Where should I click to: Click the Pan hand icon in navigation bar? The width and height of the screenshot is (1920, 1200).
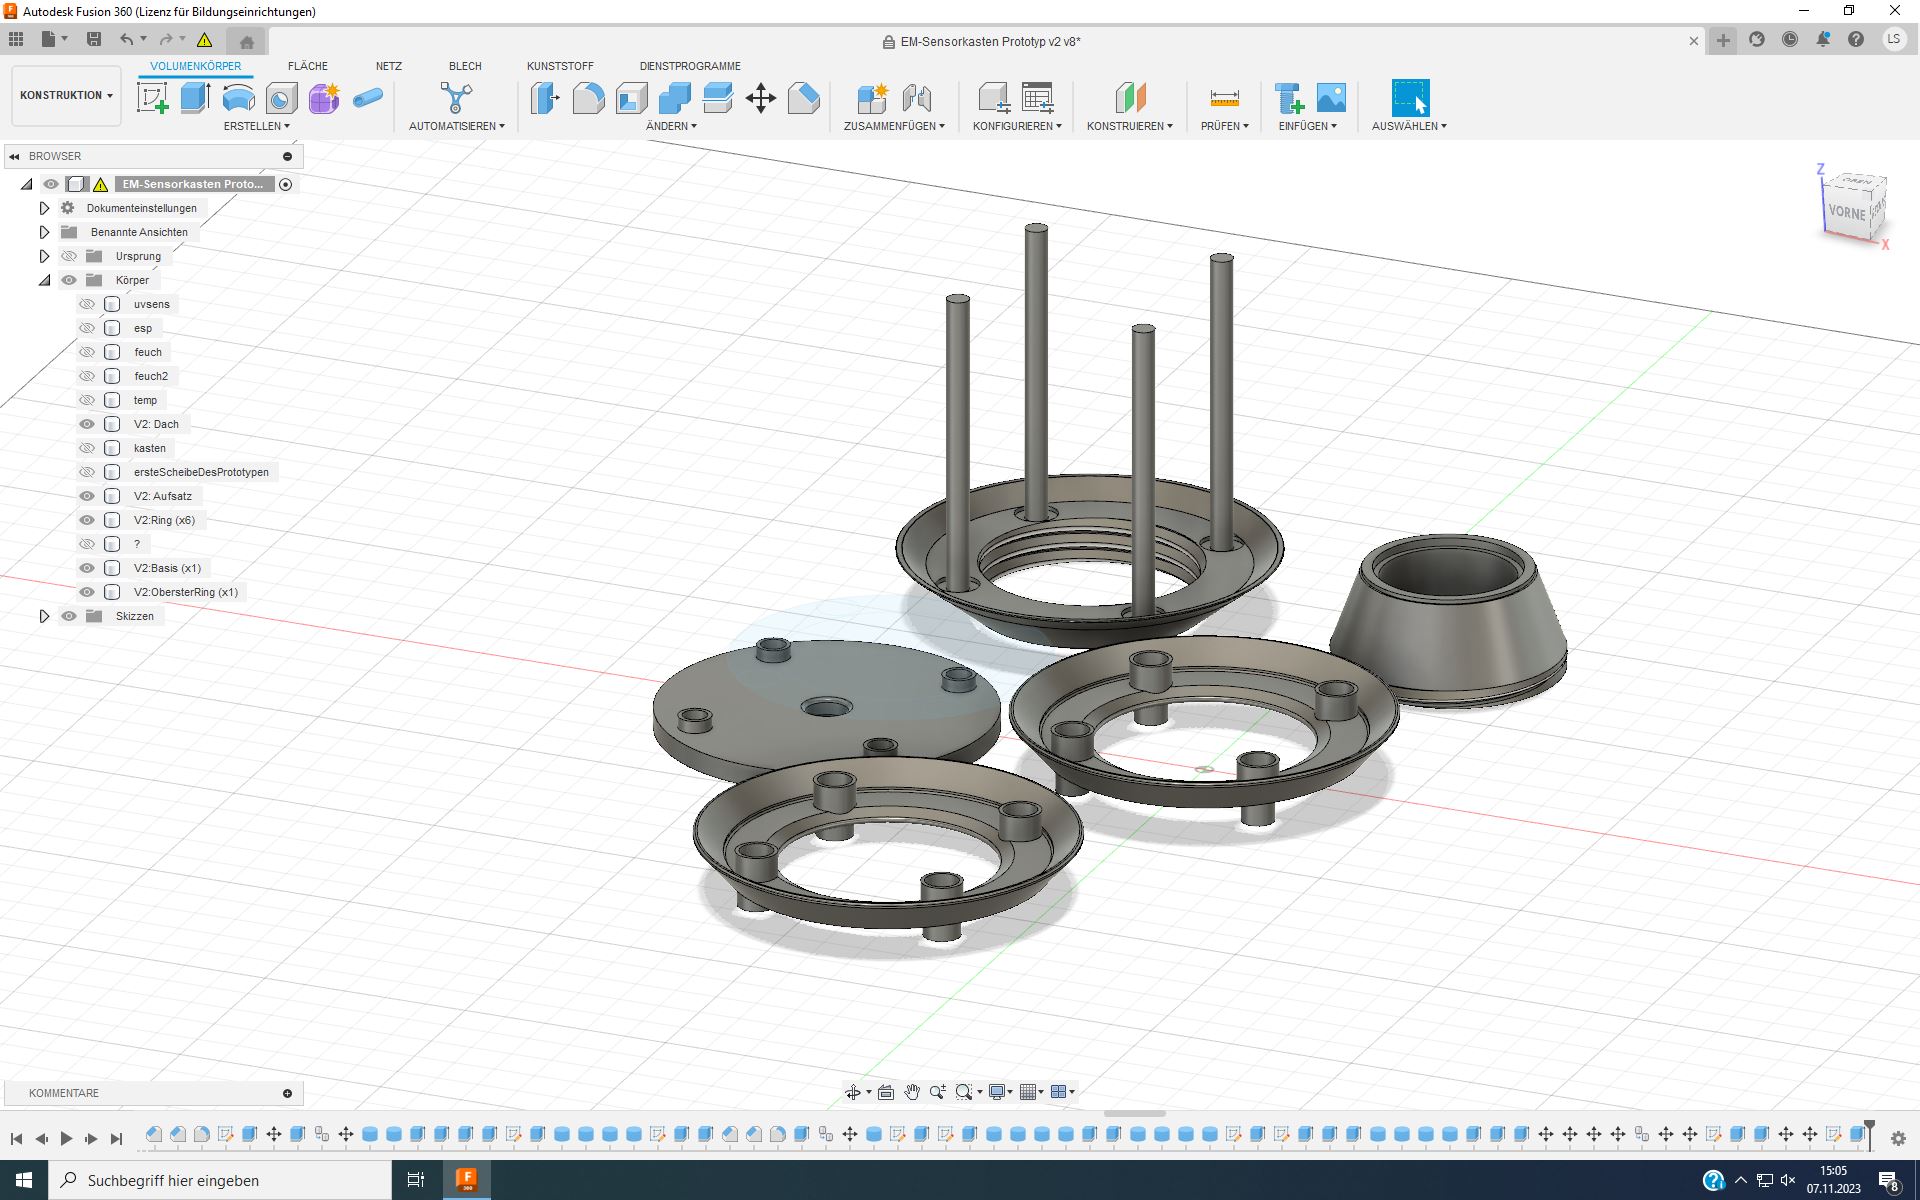point(912,1092)
